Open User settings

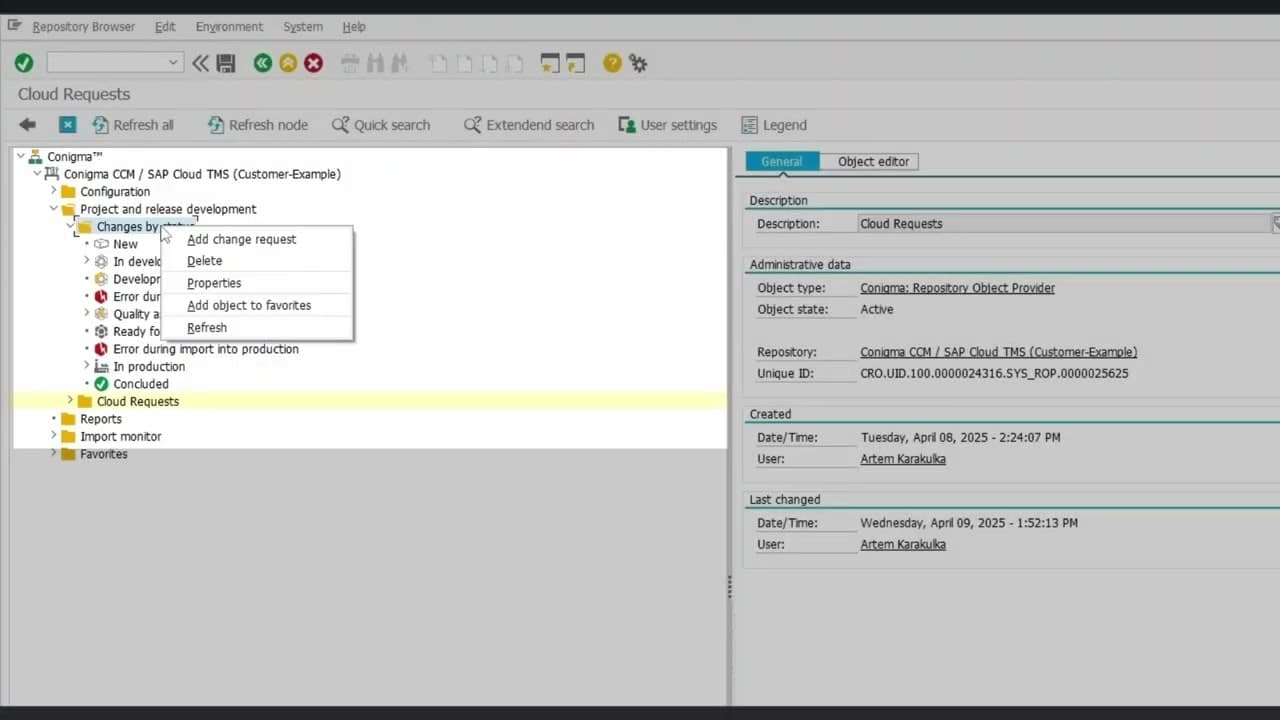668,125
